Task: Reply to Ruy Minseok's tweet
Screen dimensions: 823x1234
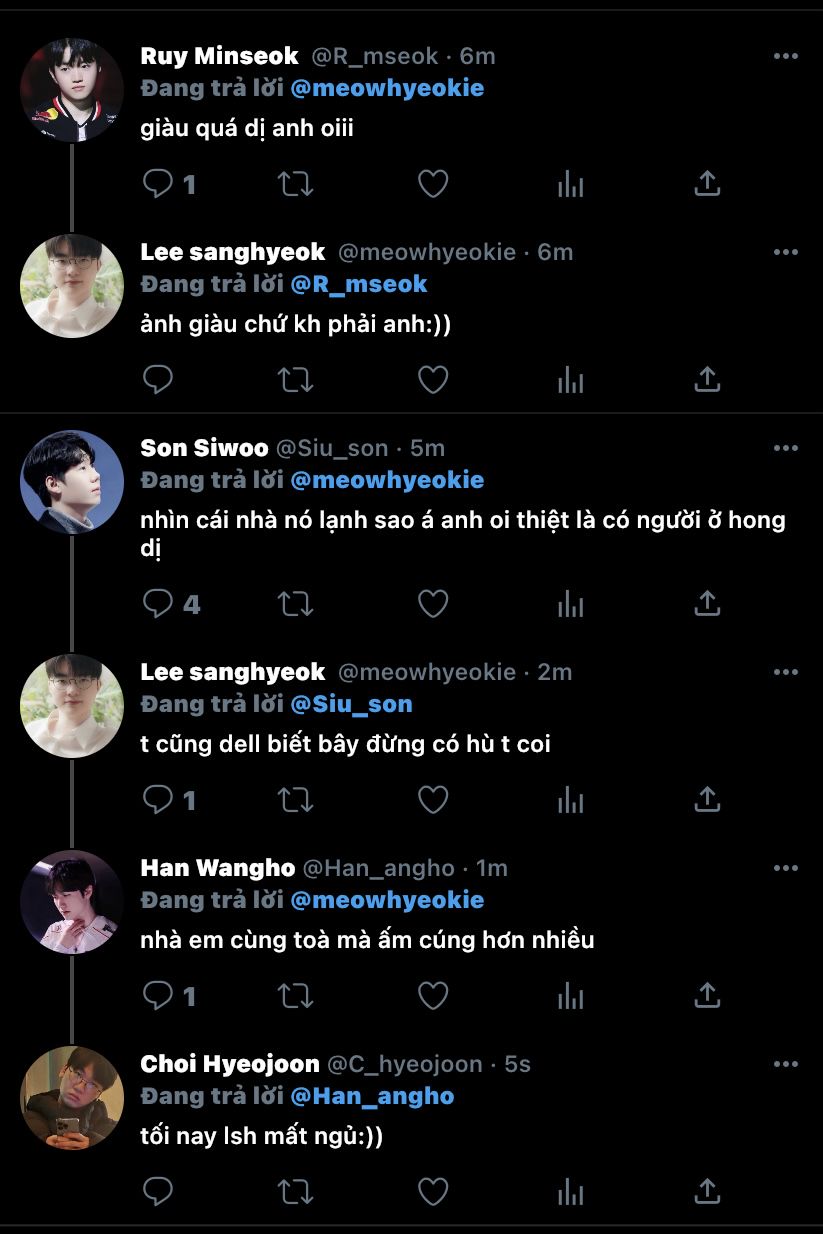Action: click(158, 184)
